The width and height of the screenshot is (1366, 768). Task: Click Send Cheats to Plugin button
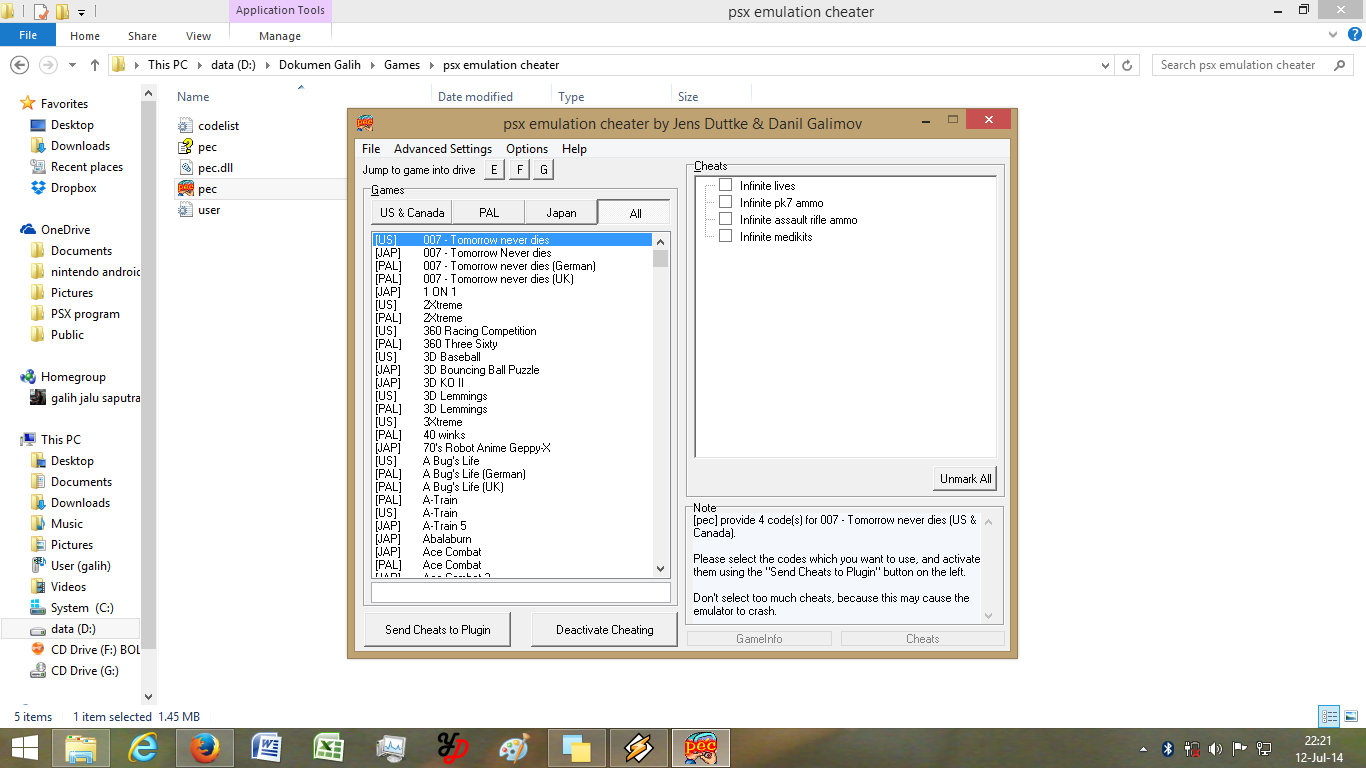coord(436,630)
